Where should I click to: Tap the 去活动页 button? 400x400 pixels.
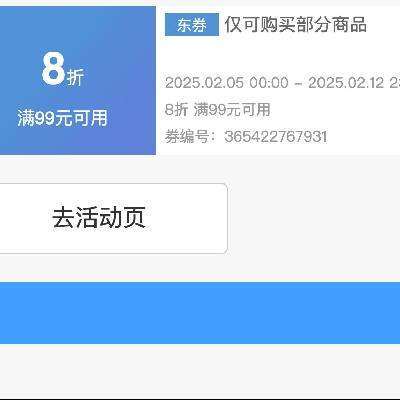click(113, 218)
